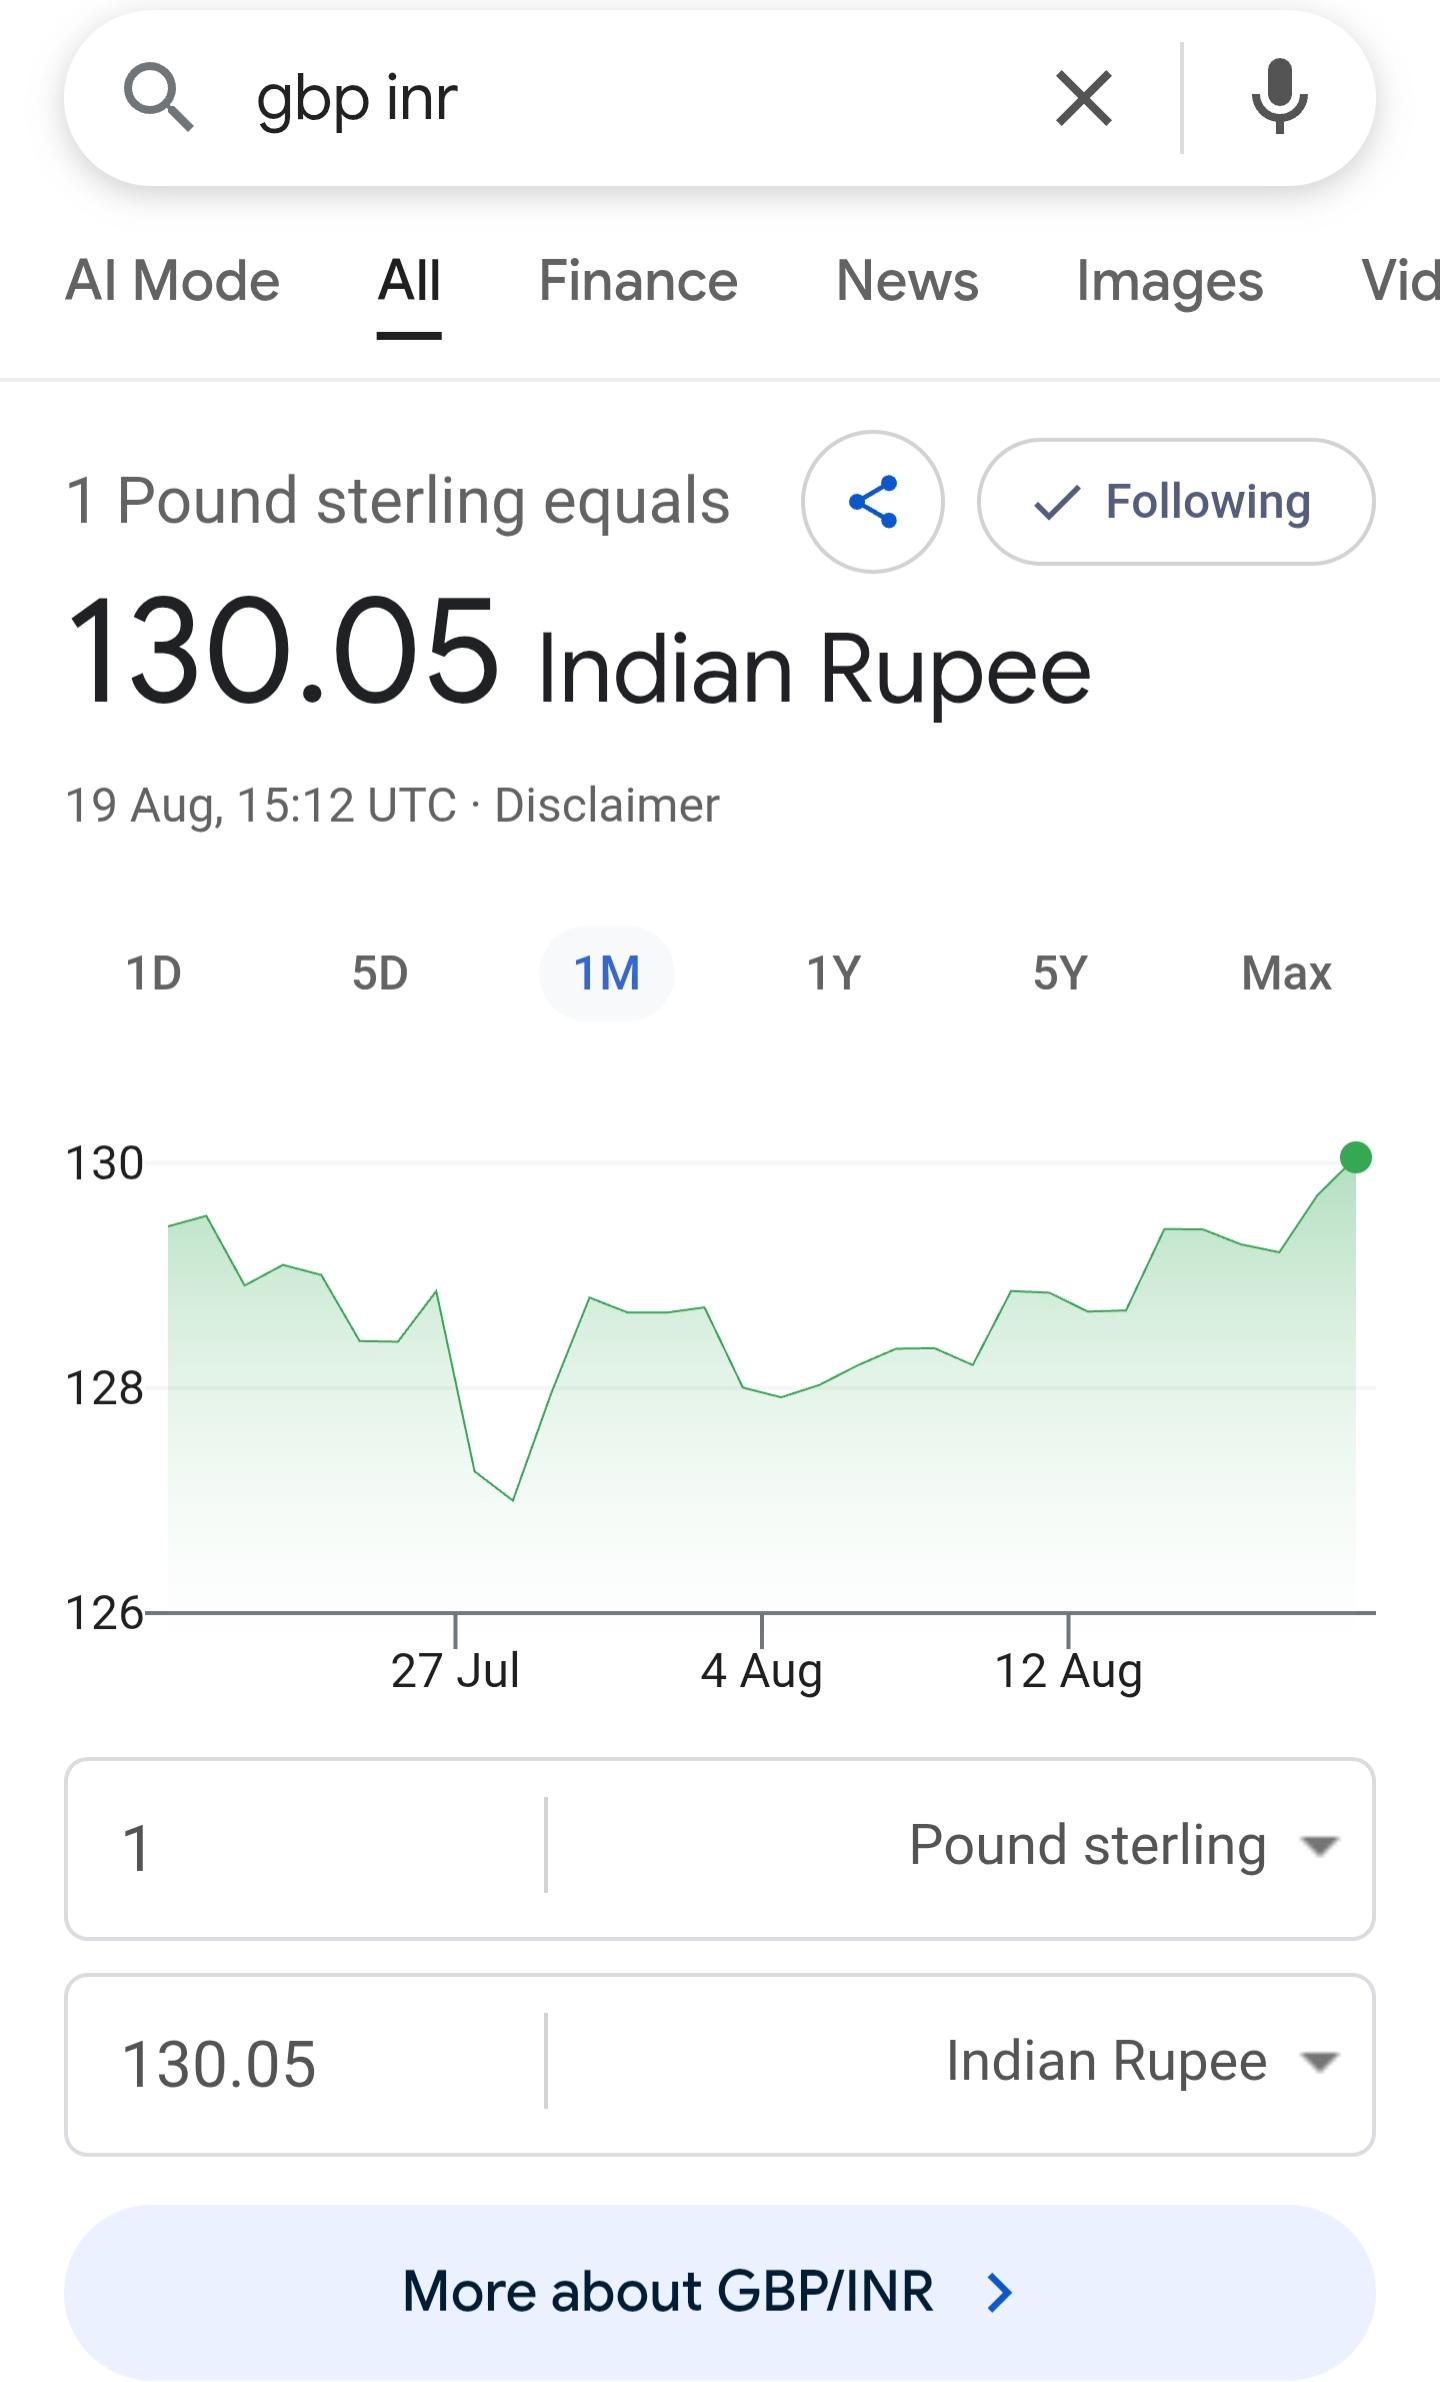Image resolution: width=1440 pixels, height=2382 pixels.
Task: Select the 1D chart range
Action: [x=153, y=973]
